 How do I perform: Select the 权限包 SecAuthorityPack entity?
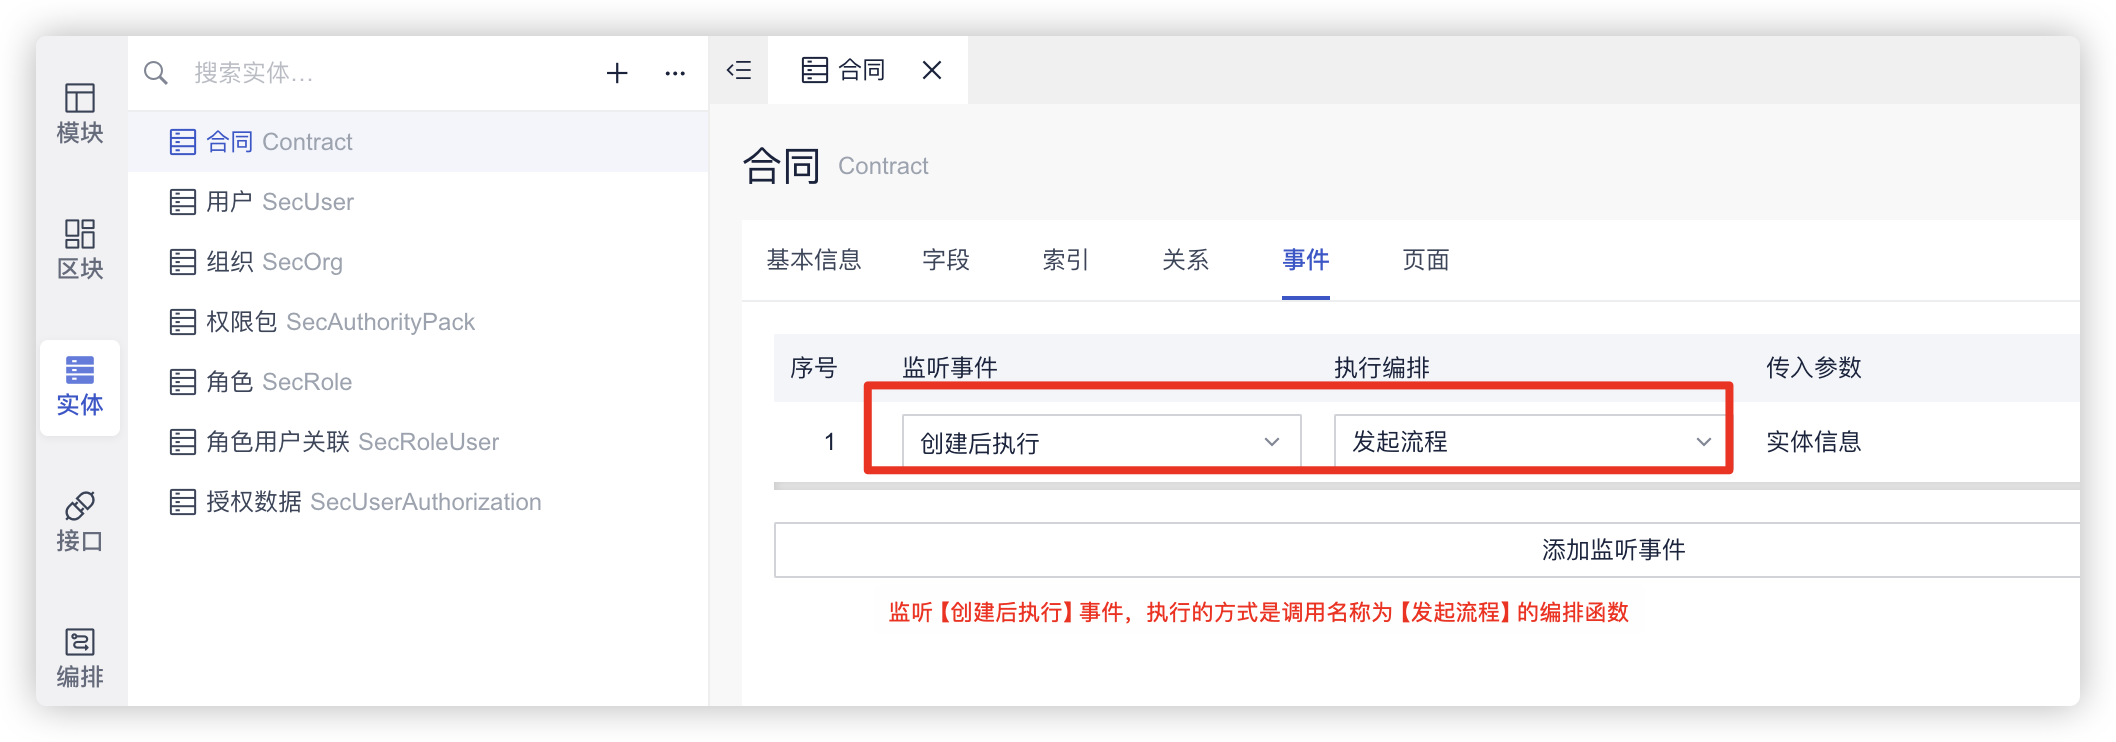point(340,322)
